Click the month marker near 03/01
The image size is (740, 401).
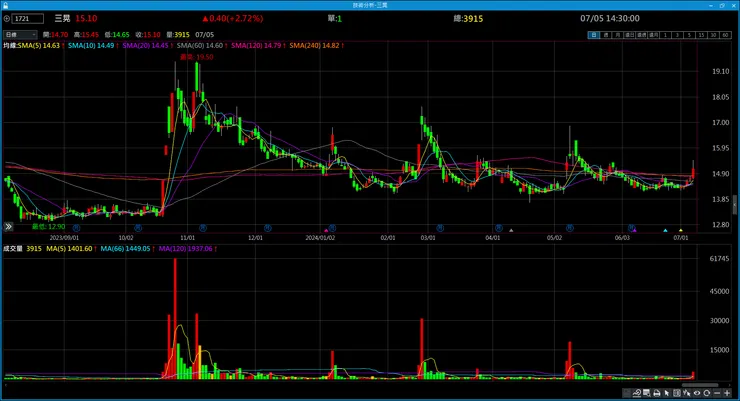[440, 228]
